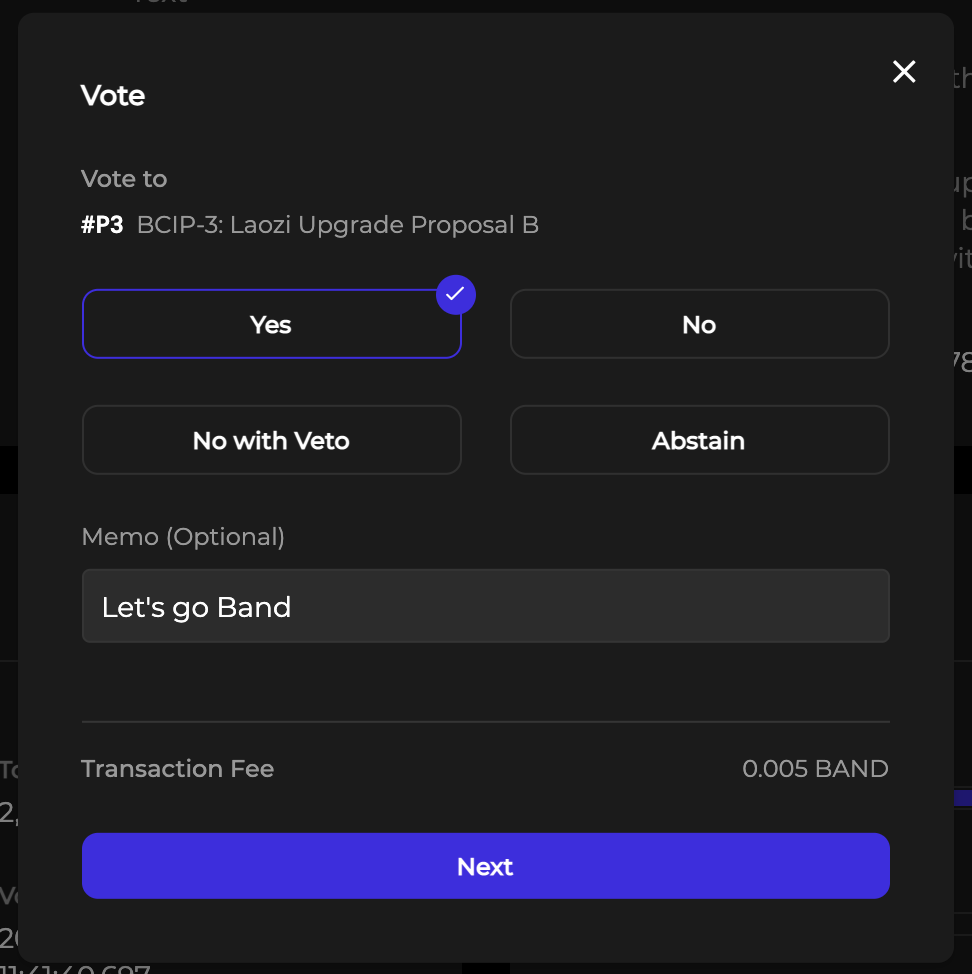Click the Memo (Optional) label
This screenshot has height=974, width=972.
183,537
